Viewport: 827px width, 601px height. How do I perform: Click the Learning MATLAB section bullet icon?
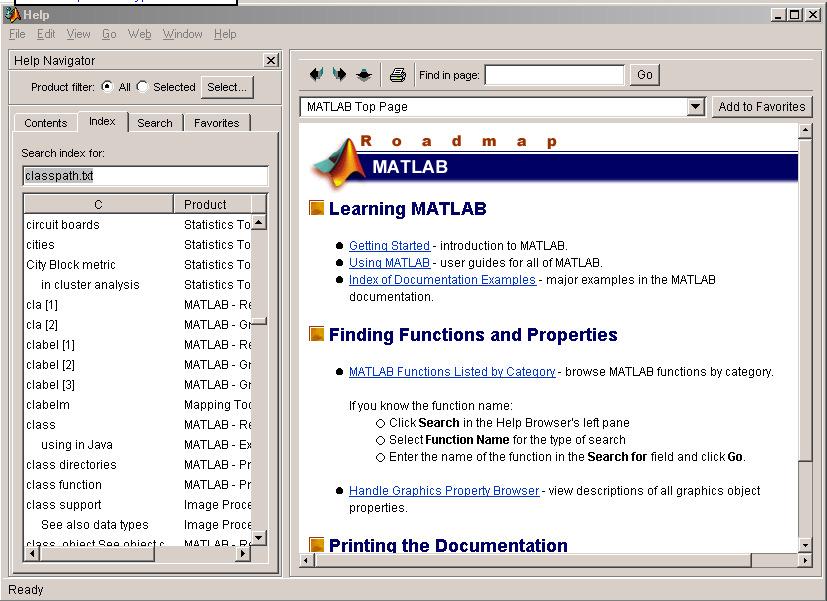click(316, 208)
